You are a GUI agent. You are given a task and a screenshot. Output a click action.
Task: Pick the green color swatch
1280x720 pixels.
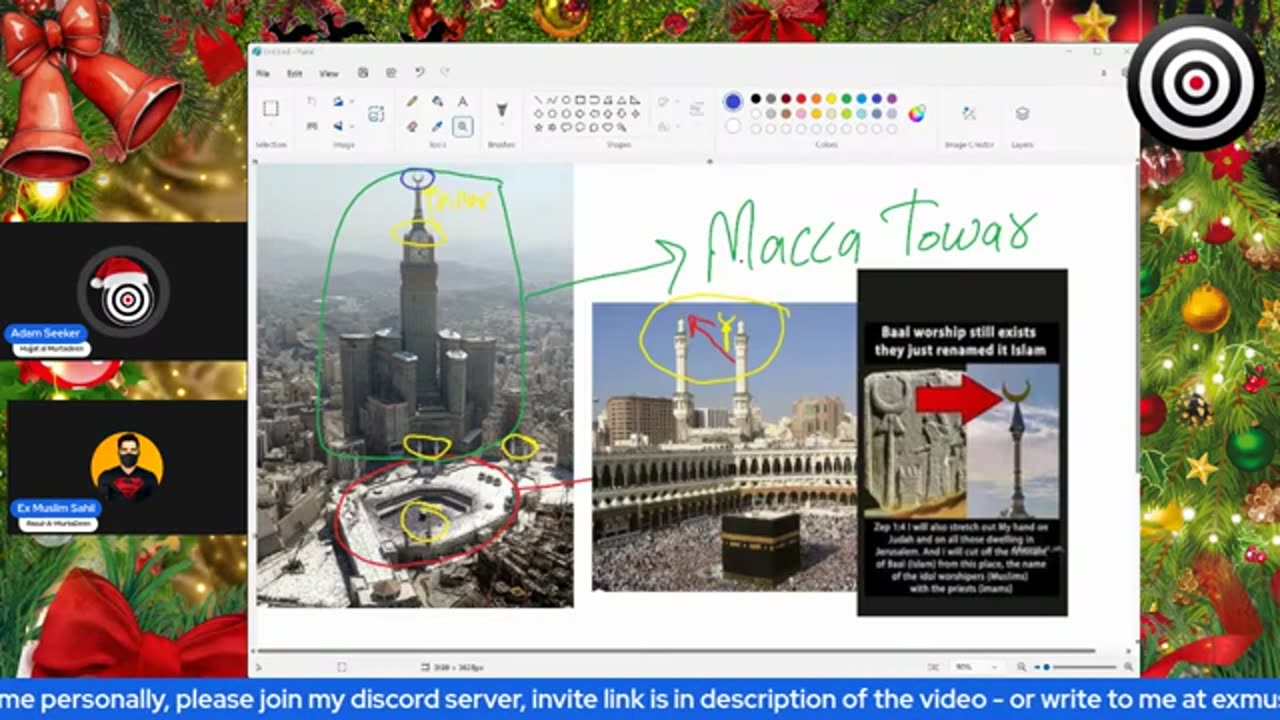[x=846, y=99]
